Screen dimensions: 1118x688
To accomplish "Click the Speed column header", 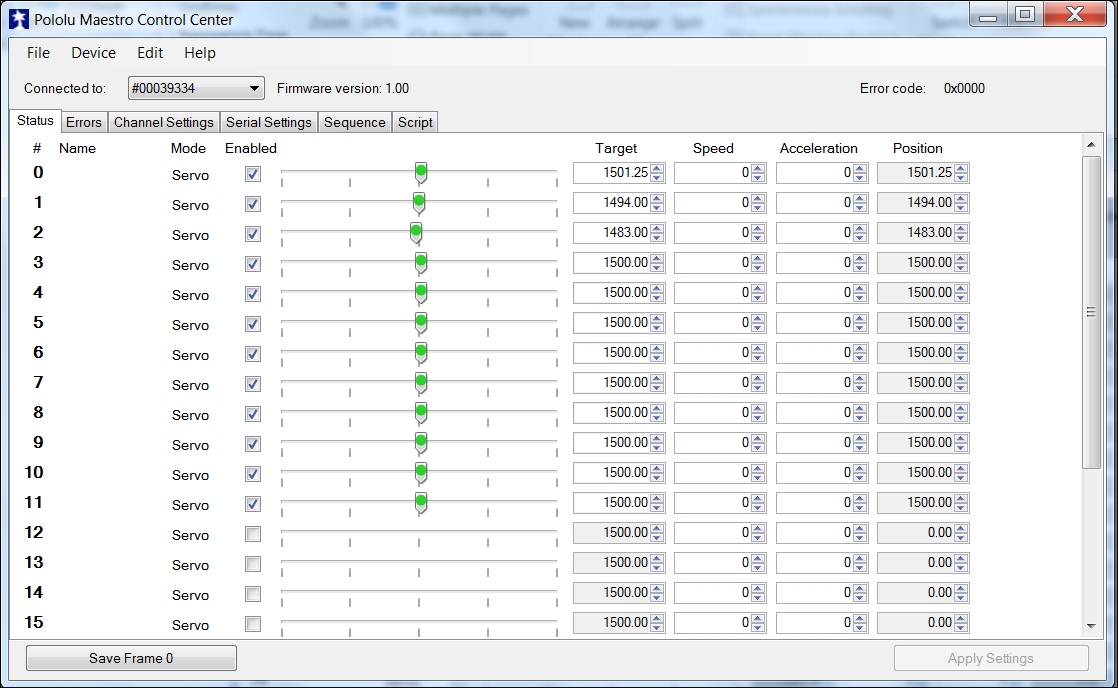I will click(713, 148).
